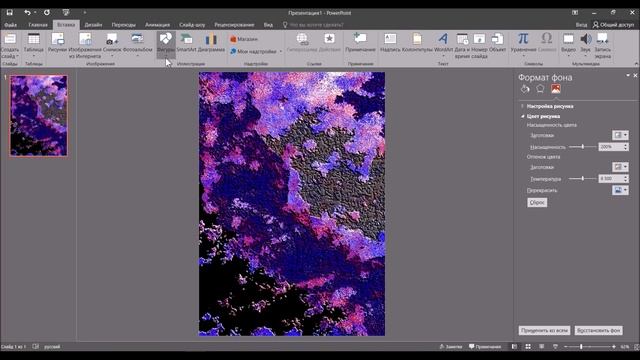Switch to Рецензирование tab
This screenshot has height=360, width=640.
[234, 25]
